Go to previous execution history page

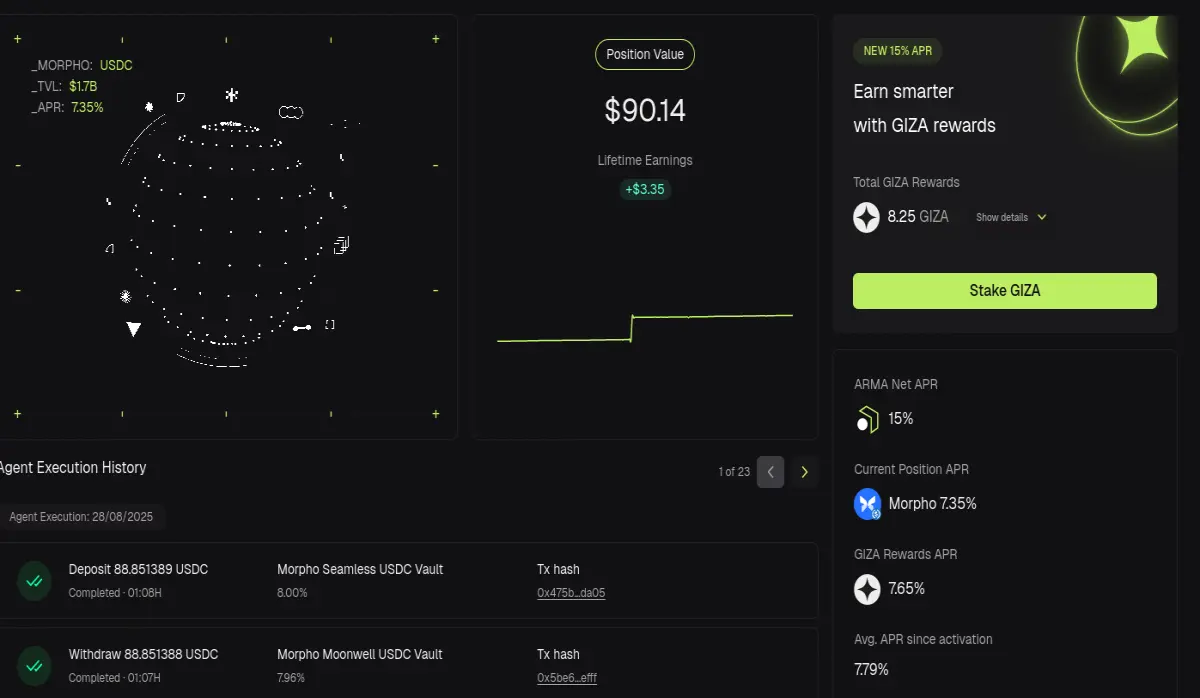(770, 472)
